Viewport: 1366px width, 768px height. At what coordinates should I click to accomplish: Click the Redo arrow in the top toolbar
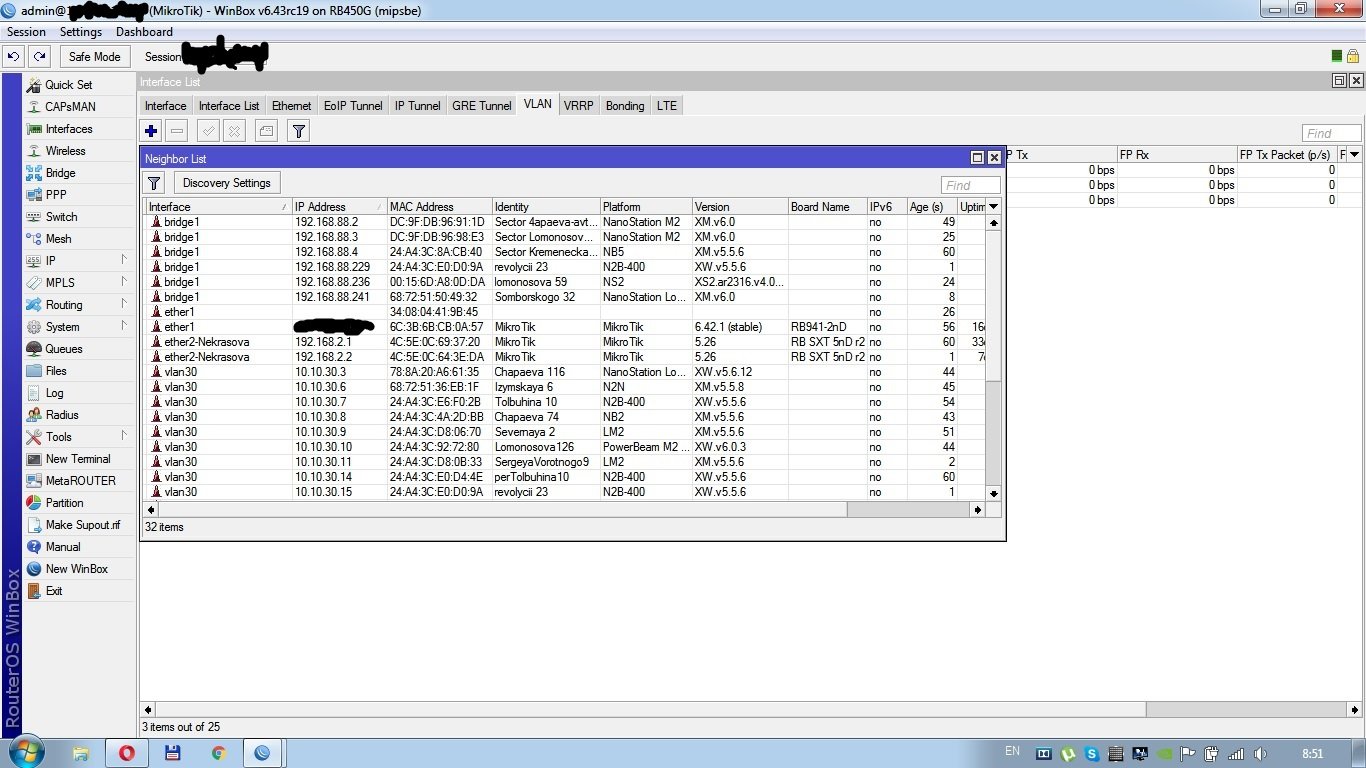39,57
